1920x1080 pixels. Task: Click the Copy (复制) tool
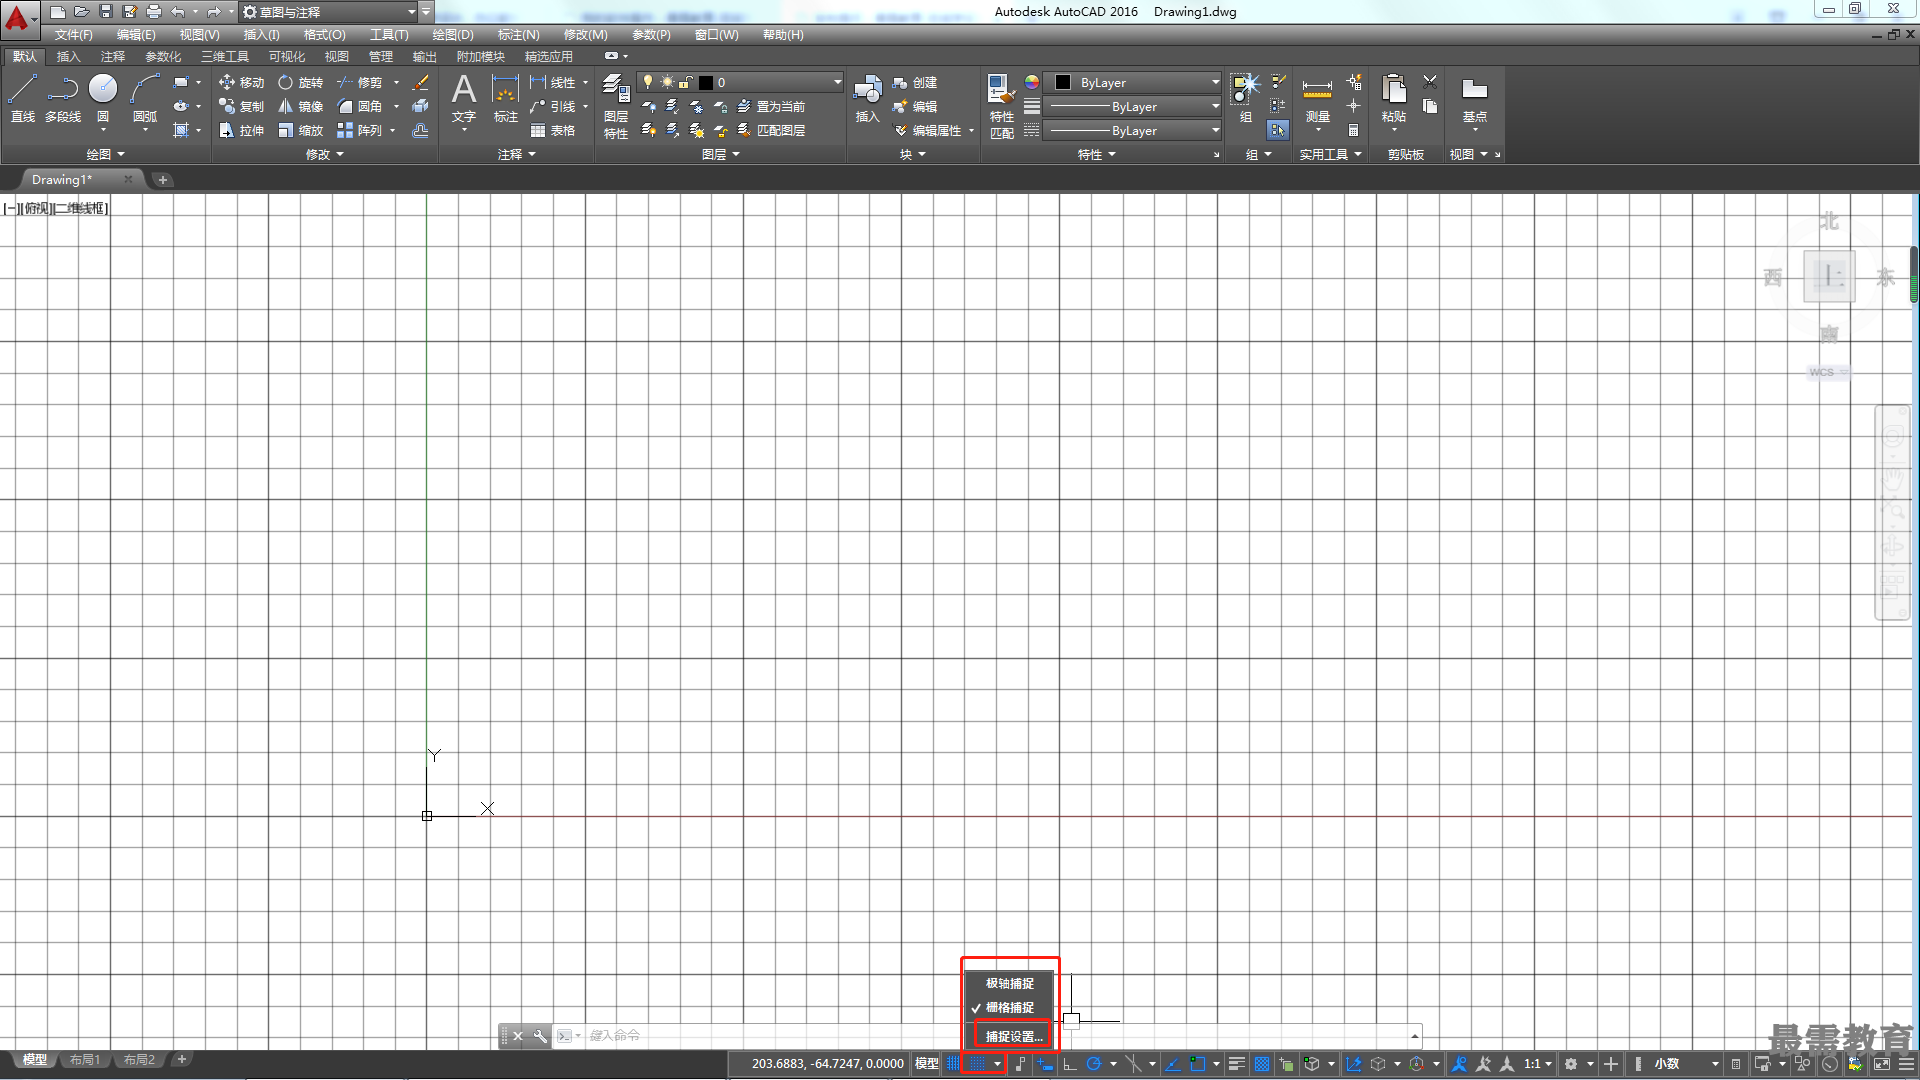(x=241, y=106)
